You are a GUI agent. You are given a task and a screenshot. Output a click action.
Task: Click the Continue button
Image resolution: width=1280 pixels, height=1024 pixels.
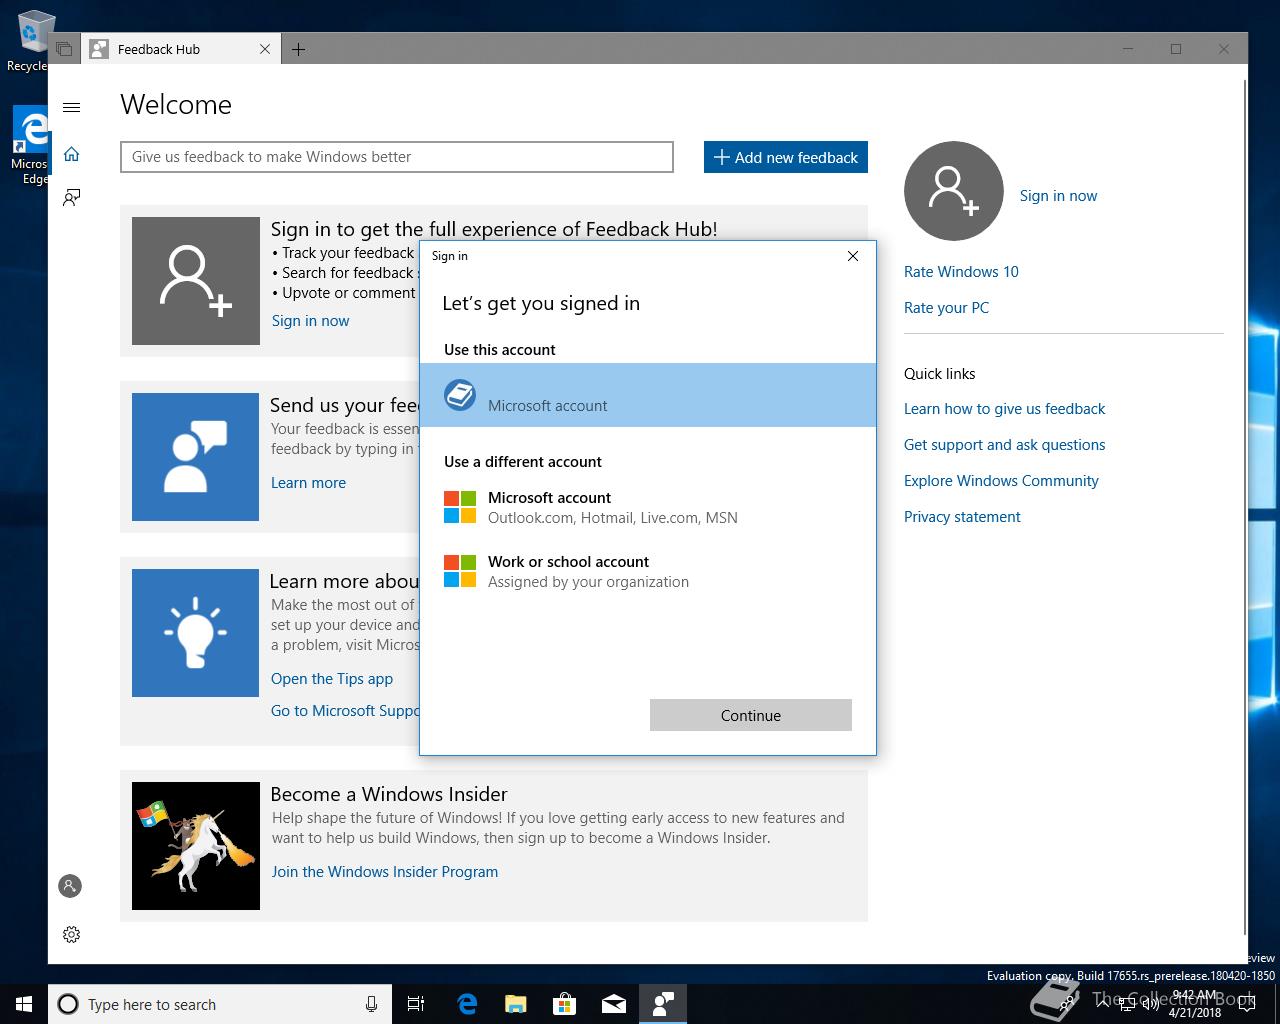pyautogui.click(x=751, y=715)
